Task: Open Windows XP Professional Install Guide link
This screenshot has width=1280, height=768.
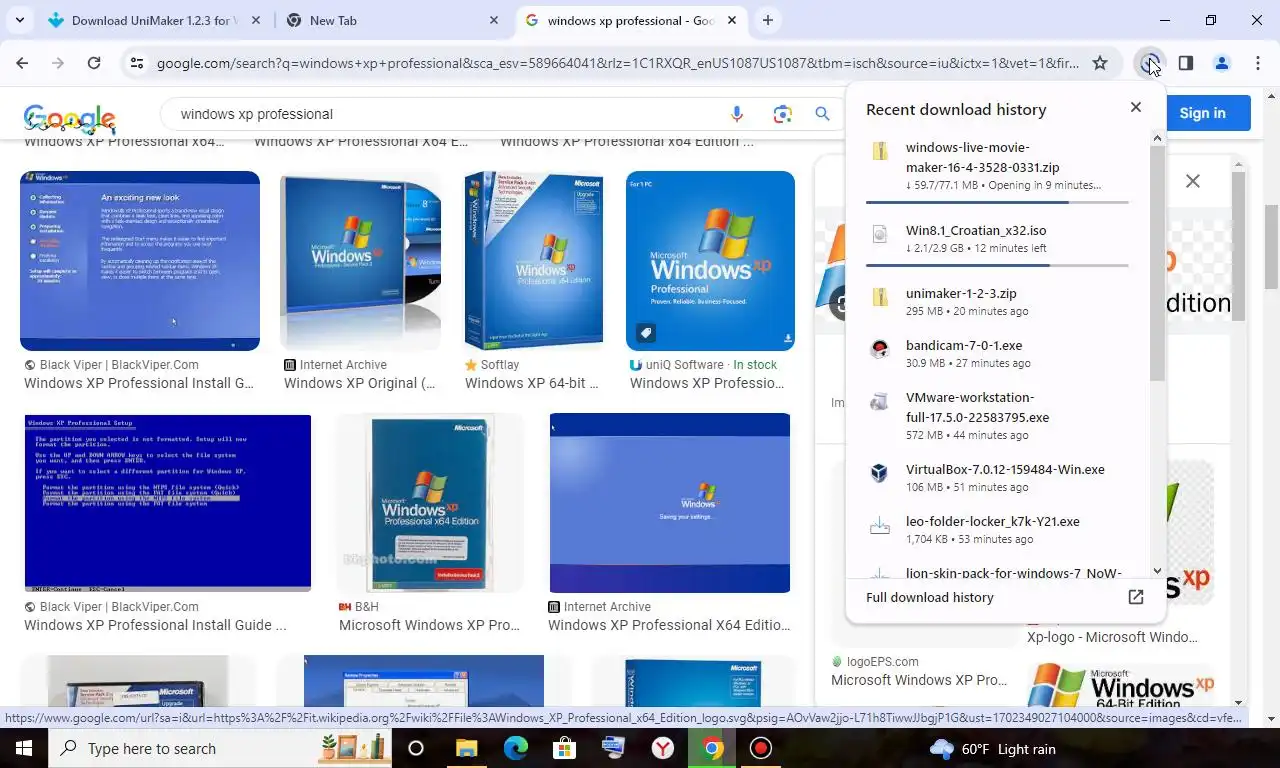Action: [x=155, y=625]
